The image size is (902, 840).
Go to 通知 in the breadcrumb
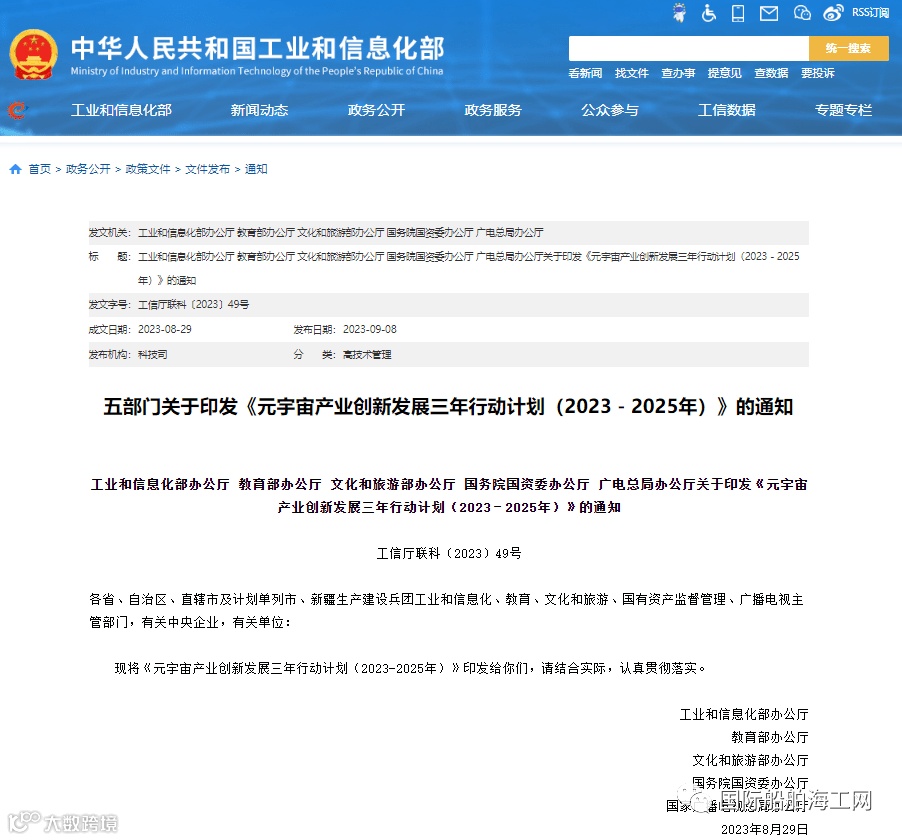click(x=256, y=169)
